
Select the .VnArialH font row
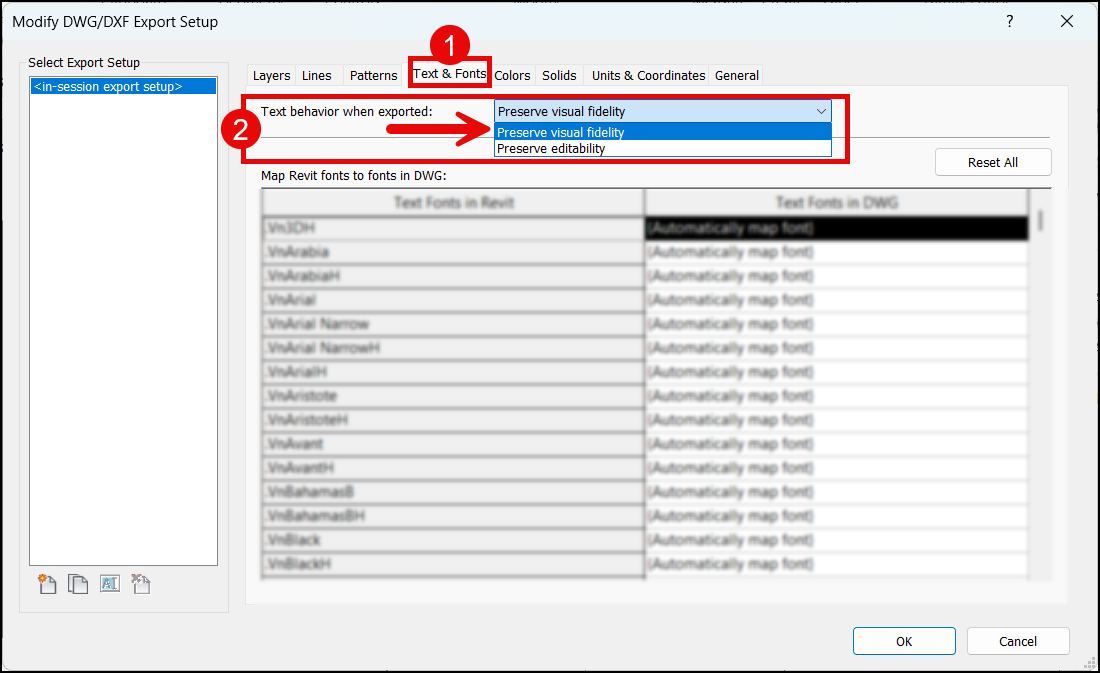(x=453, y=372)
